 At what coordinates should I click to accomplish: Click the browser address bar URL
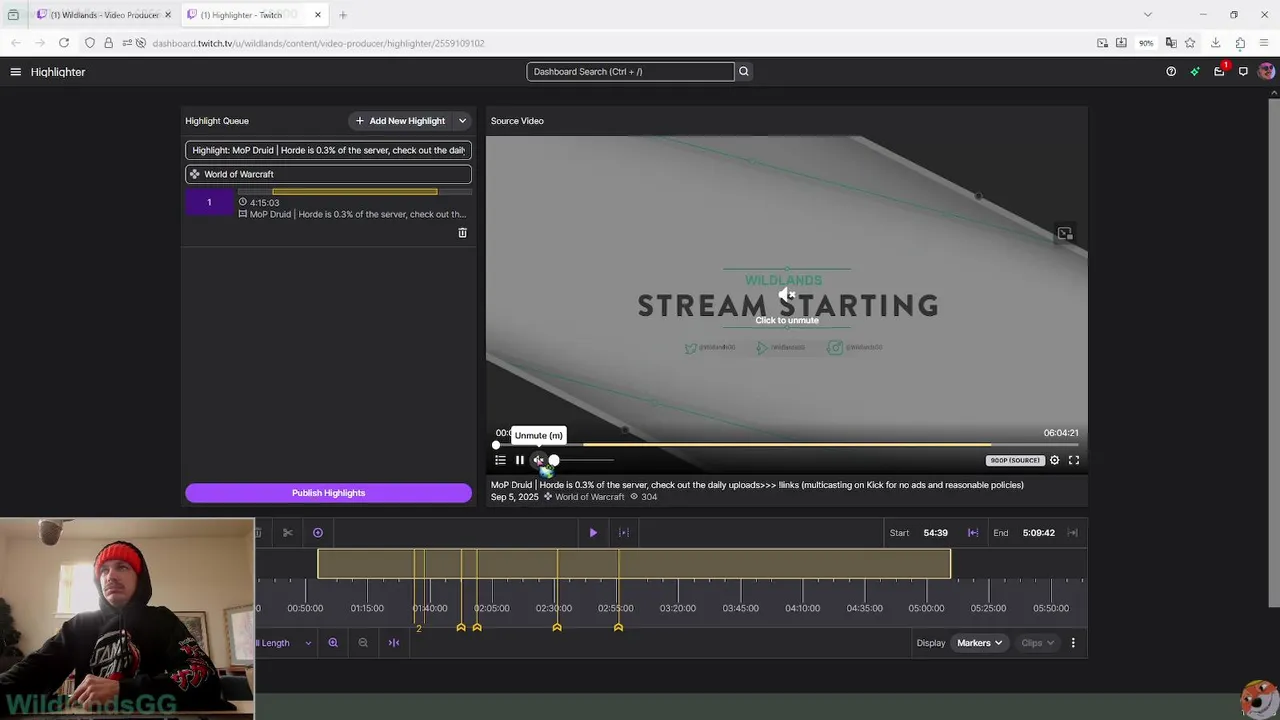(x=318, y=43)
